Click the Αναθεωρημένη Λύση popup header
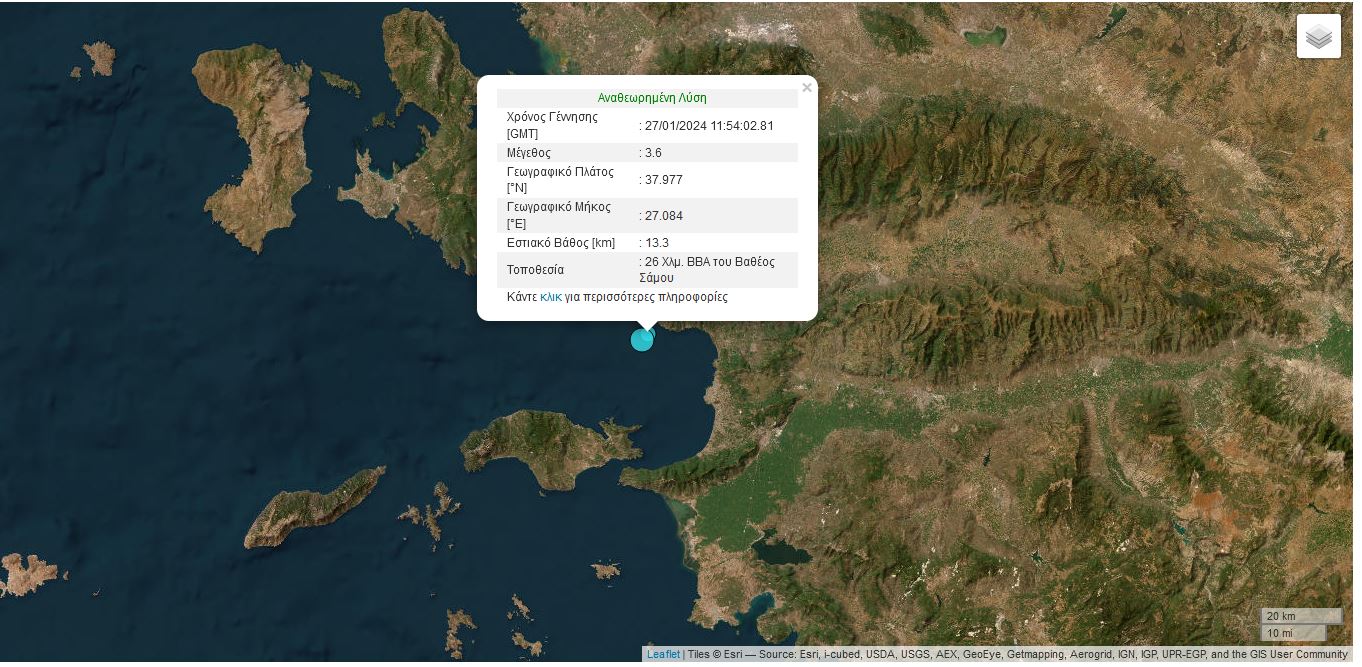 (x=652, y=98)
